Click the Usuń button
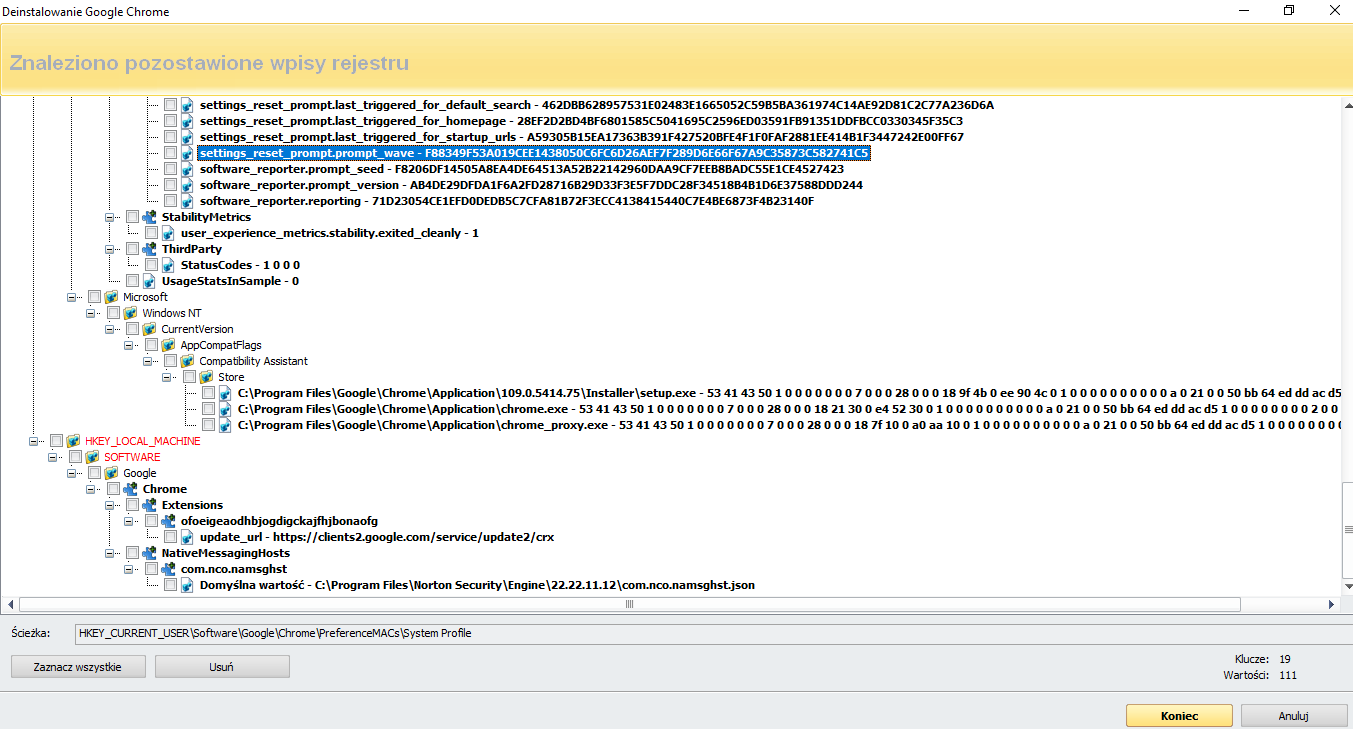Viewport: 1353px width, 729px height. [222, 667]
